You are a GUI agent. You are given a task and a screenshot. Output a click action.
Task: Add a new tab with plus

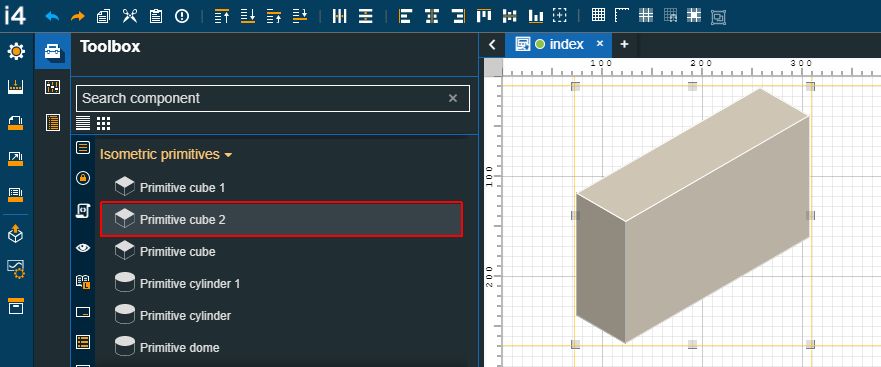coord(624,44)
